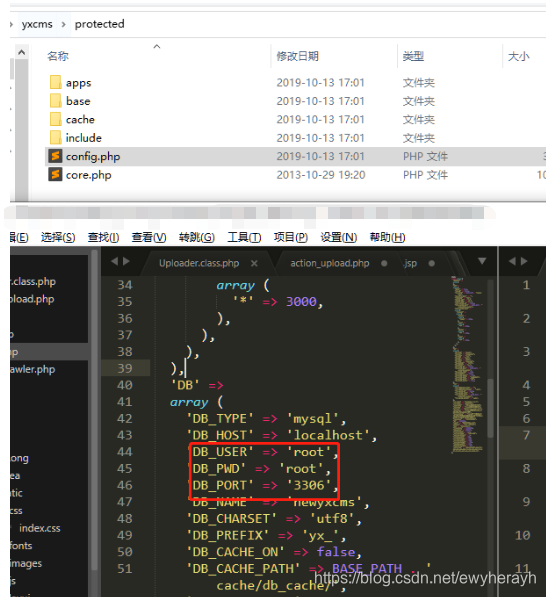Screen dimensions: 546x597
Task: Select awler.php in the sidebar
Action: [x=33, y=369]
